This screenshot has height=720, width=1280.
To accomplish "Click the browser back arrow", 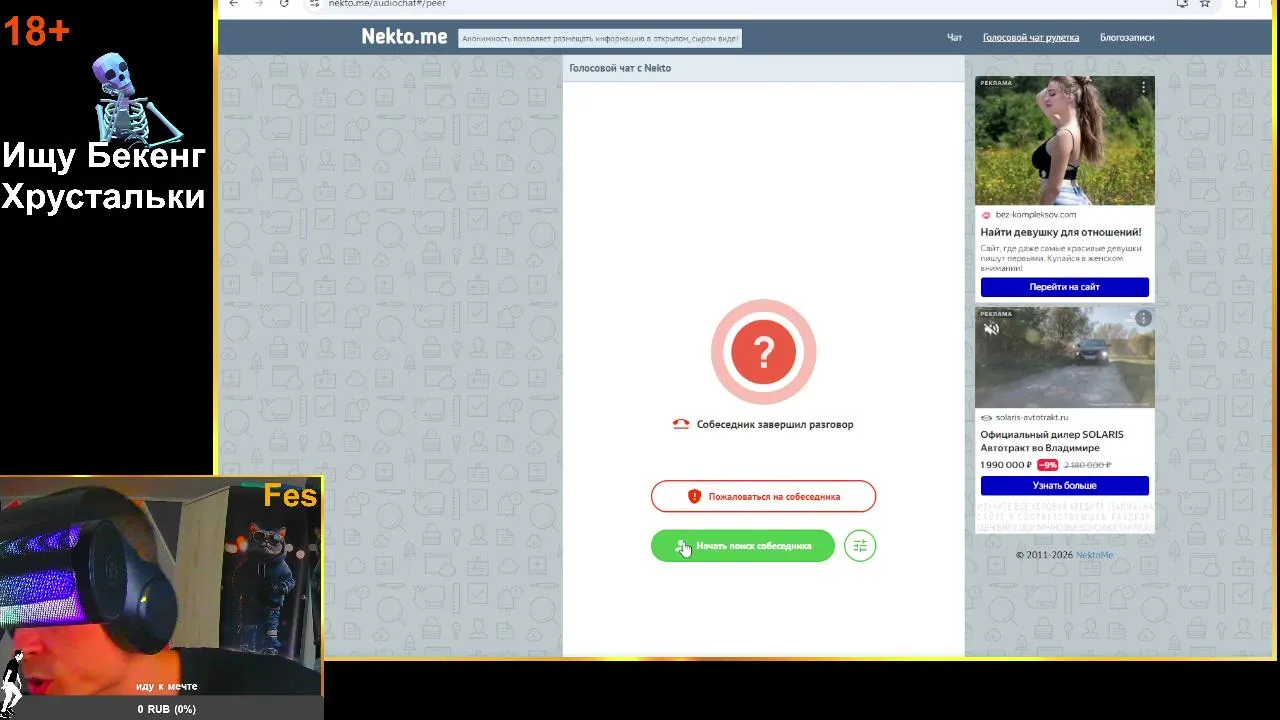I will coord(233,4).
